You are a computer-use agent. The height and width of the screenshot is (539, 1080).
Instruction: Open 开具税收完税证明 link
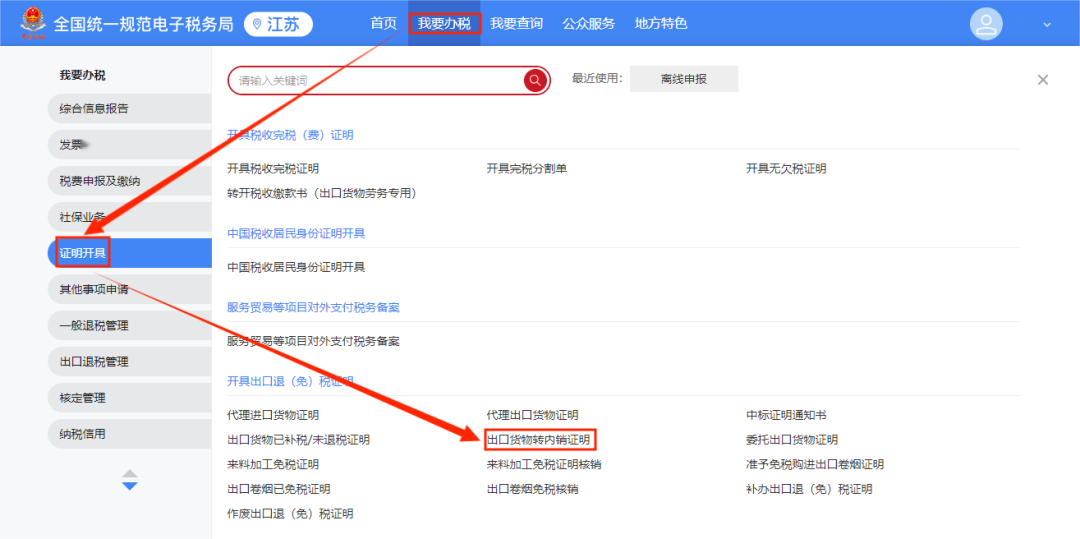273,169
